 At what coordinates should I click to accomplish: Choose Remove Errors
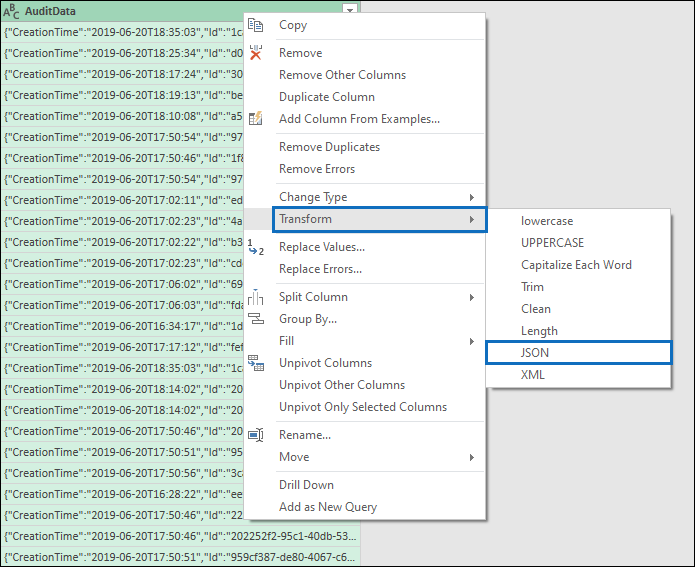pos(364,169)
